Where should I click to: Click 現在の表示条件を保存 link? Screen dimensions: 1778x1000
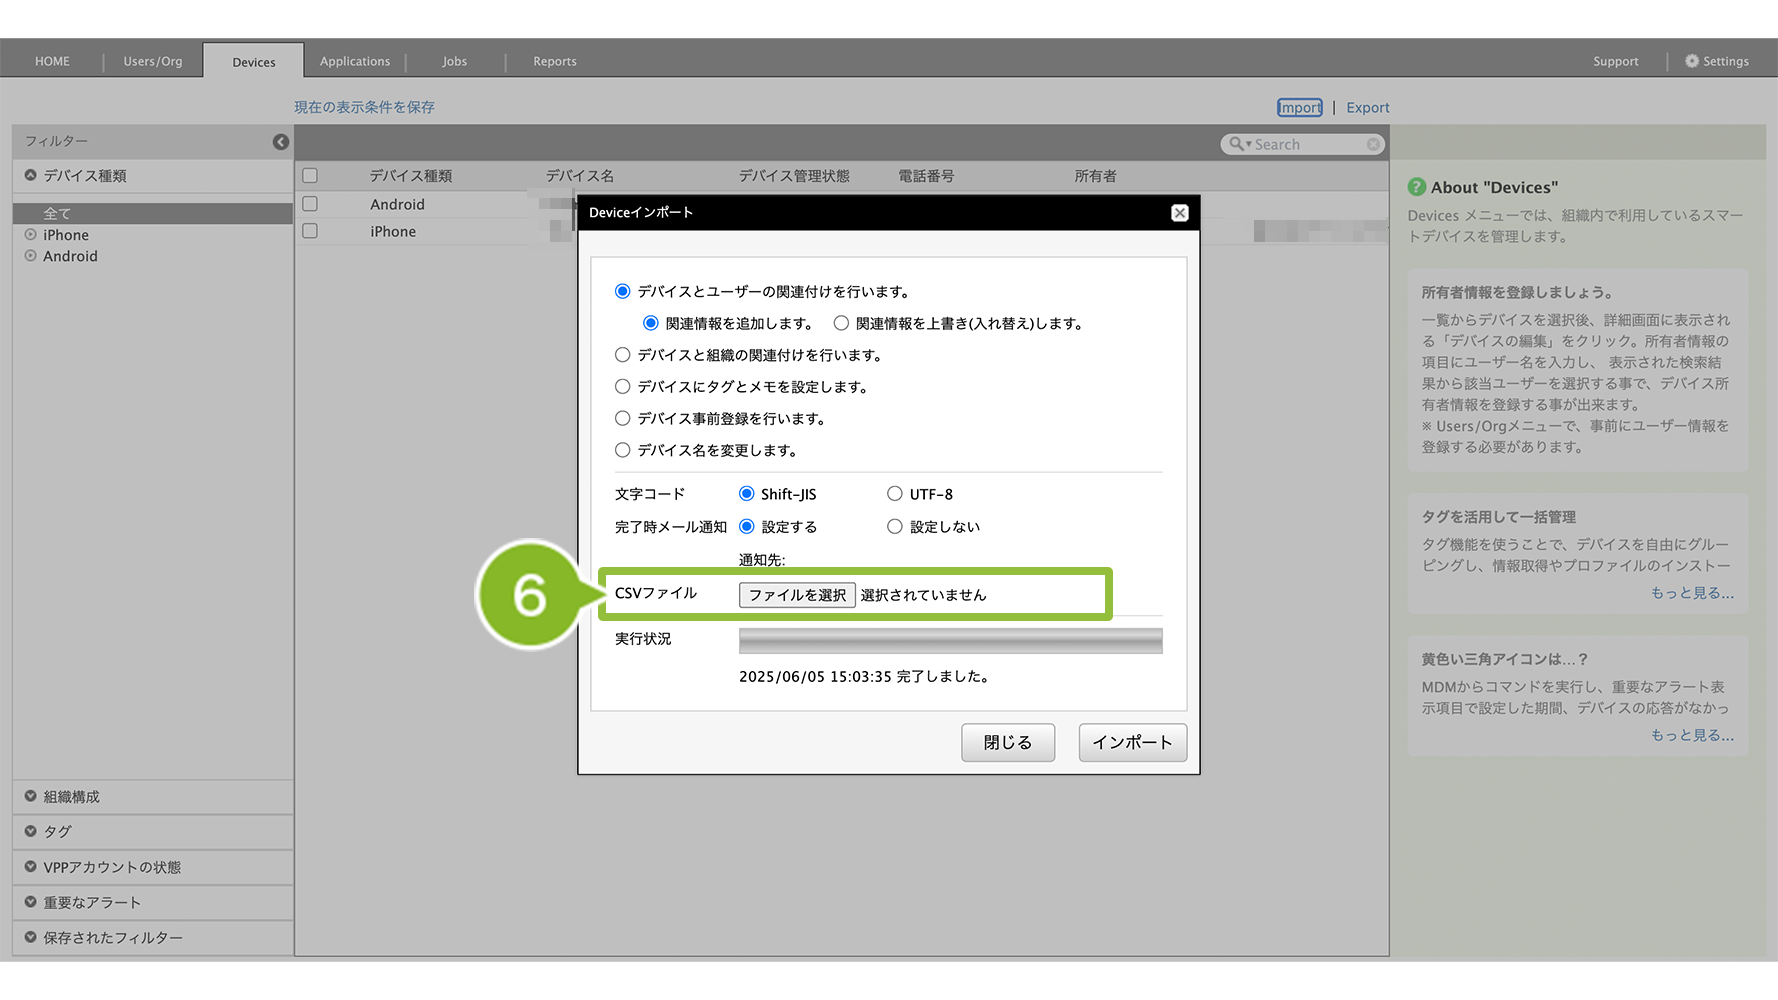(x=364, y=107)
